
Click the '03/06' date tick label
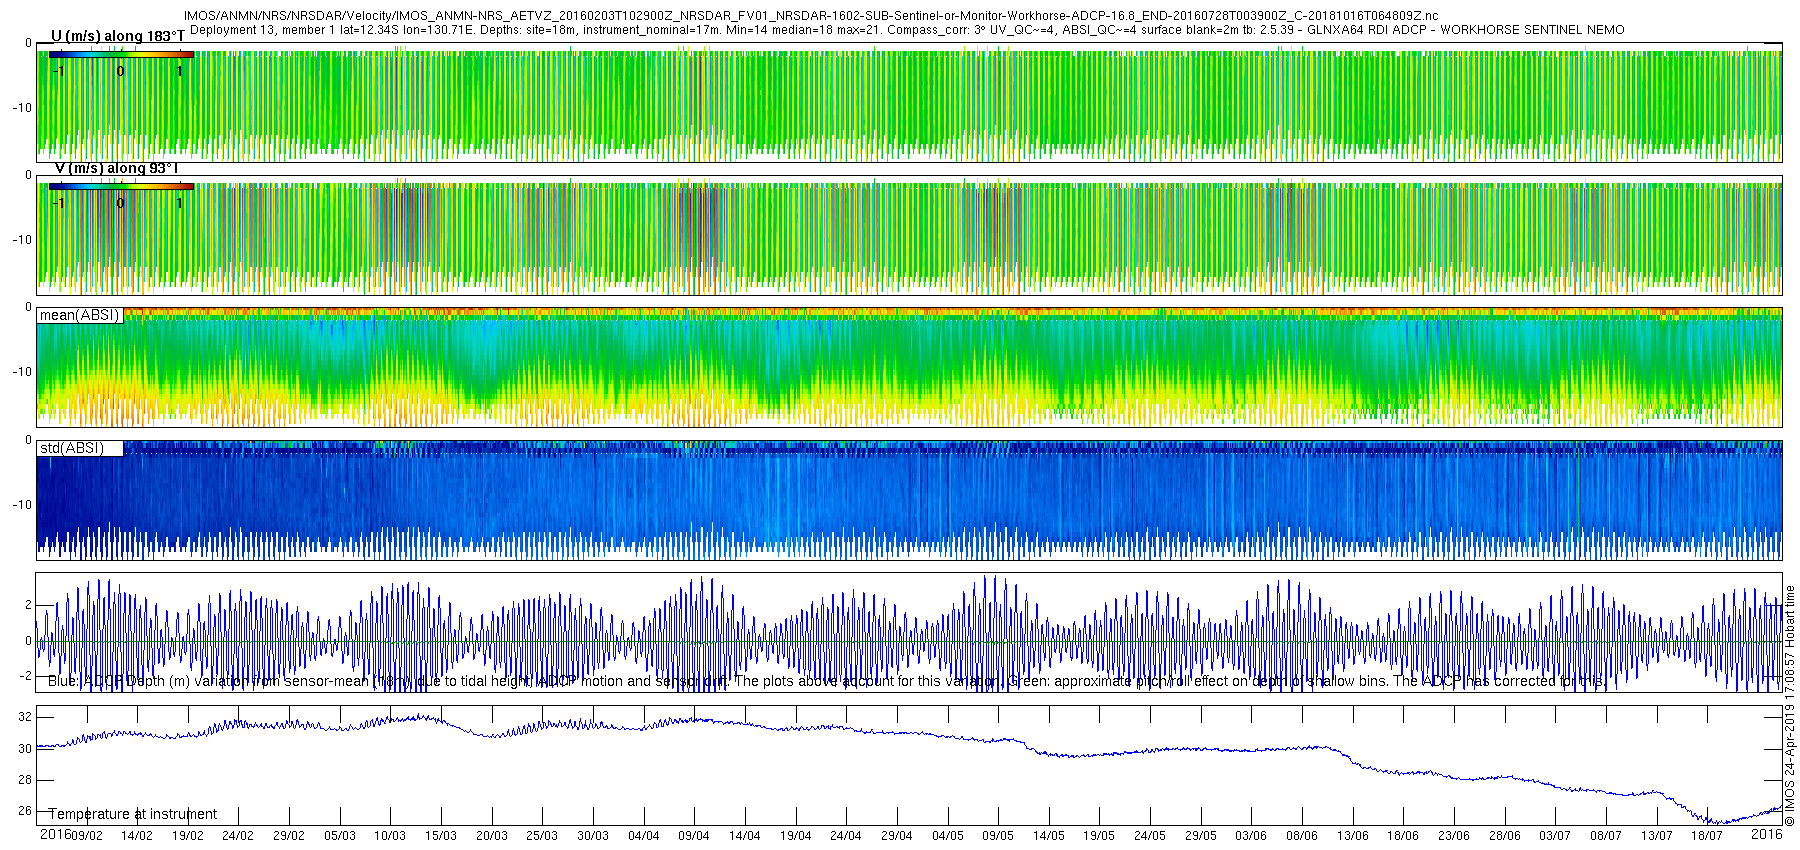[x=1251, y=836]
